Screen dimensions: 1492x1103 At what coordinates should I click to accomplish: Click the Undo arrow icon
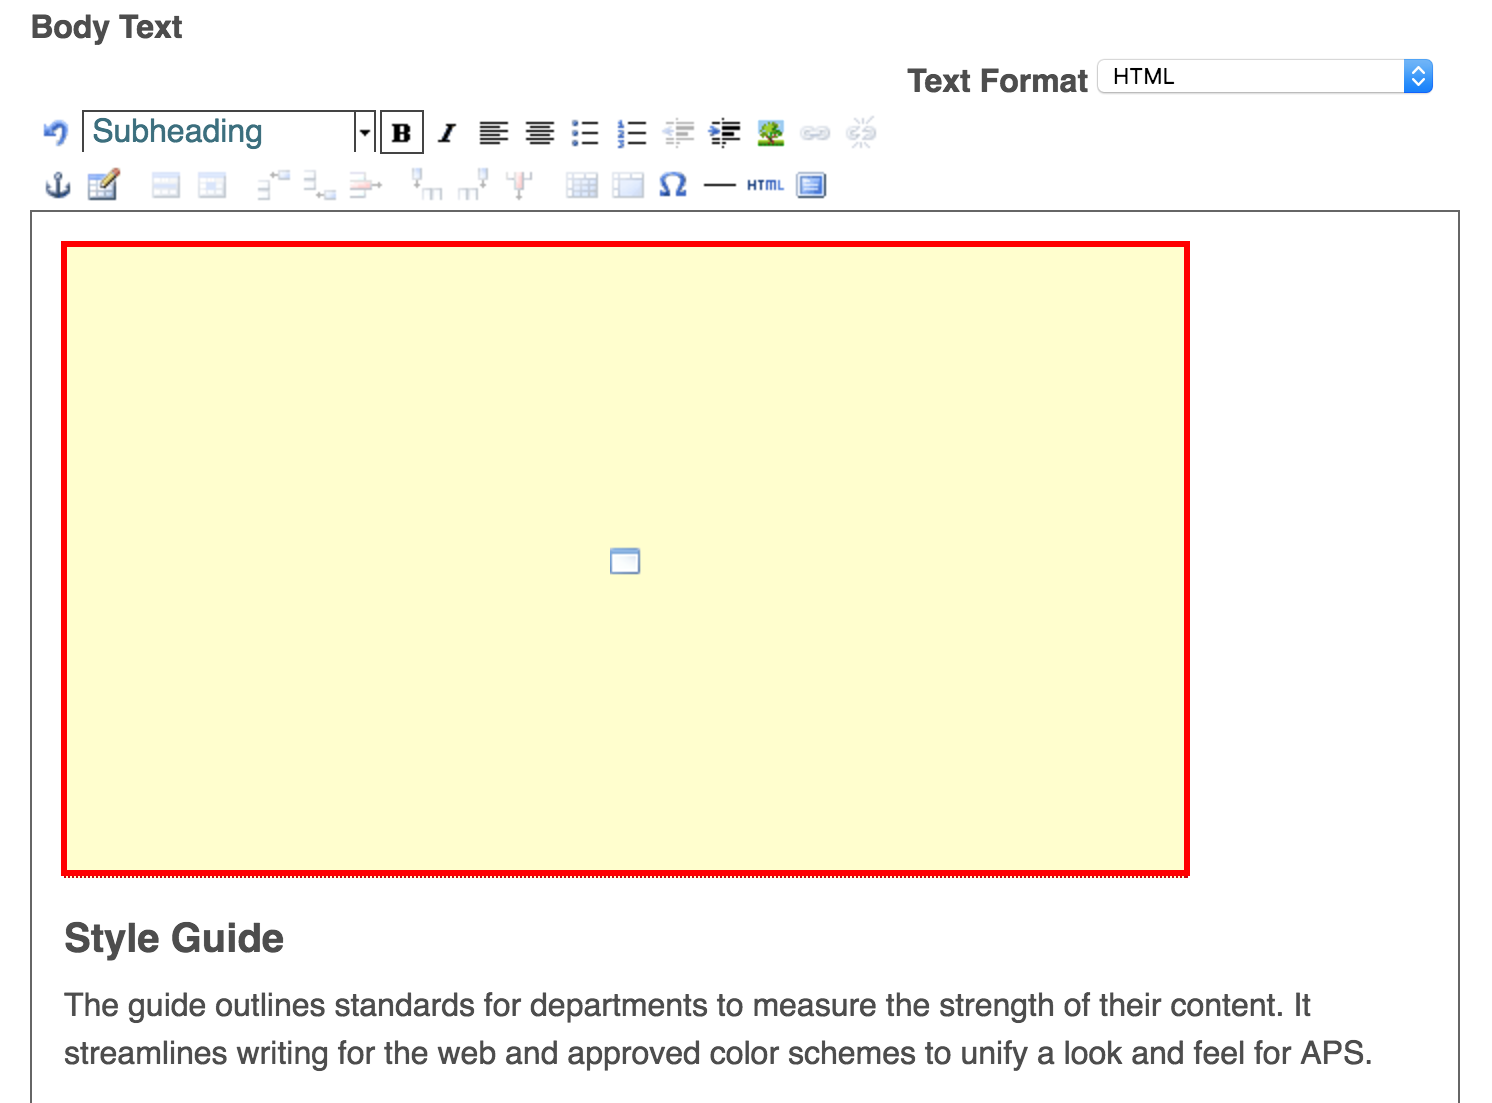pyautogui.click(x=56, y=132)
